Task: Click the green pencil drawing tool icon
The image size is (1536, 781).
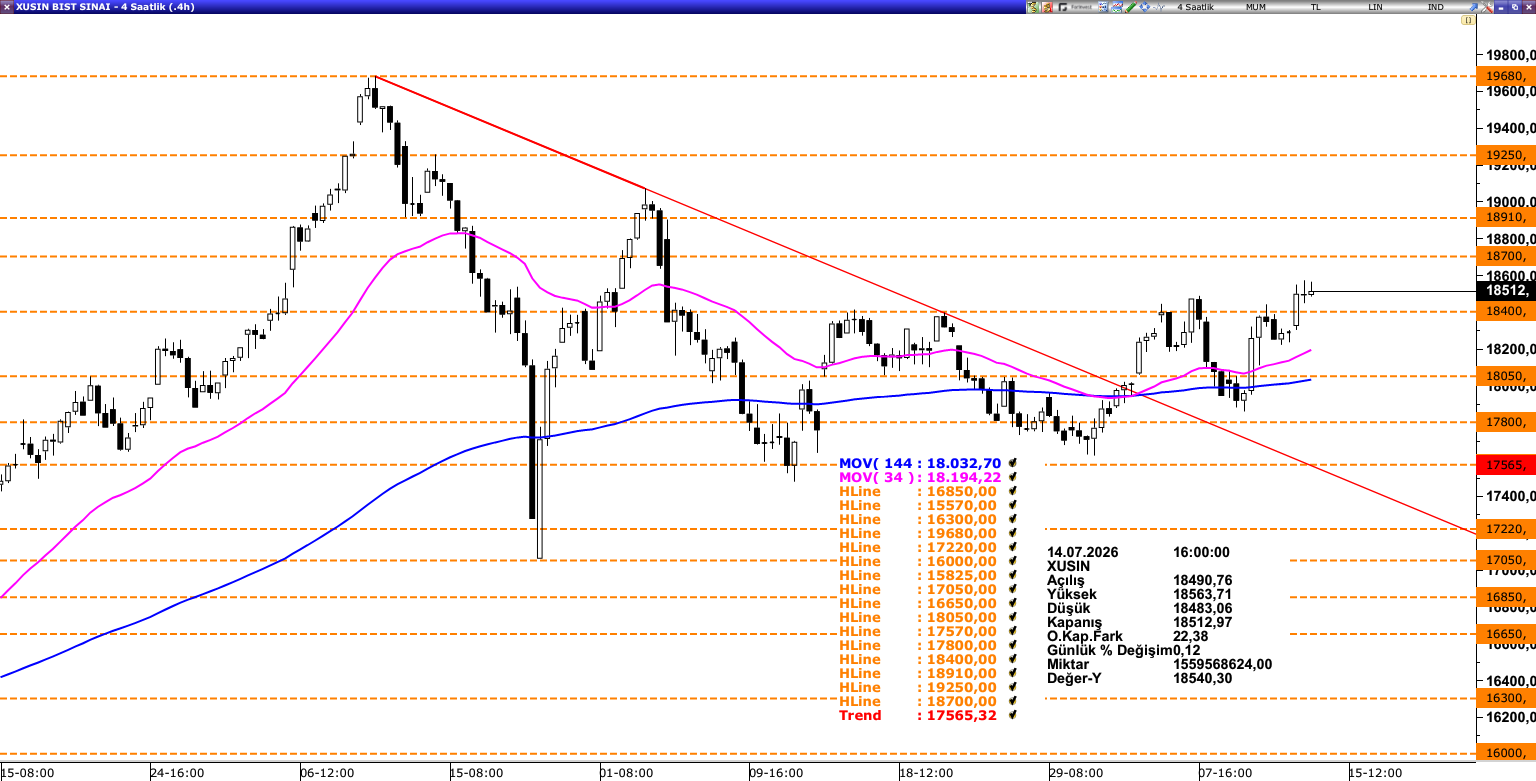Action: 1131,7
